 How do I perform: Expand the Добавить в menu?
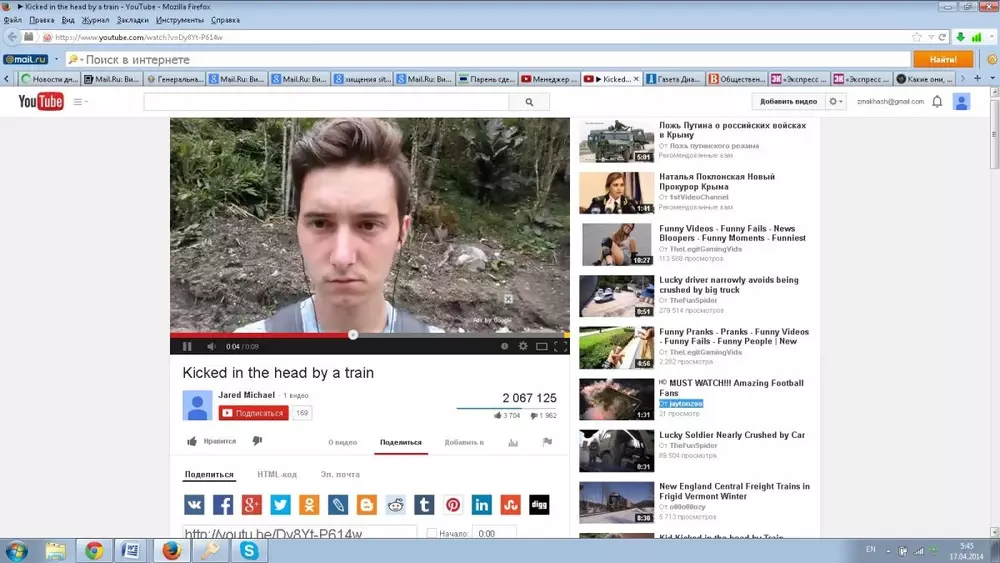pos(464,442)
